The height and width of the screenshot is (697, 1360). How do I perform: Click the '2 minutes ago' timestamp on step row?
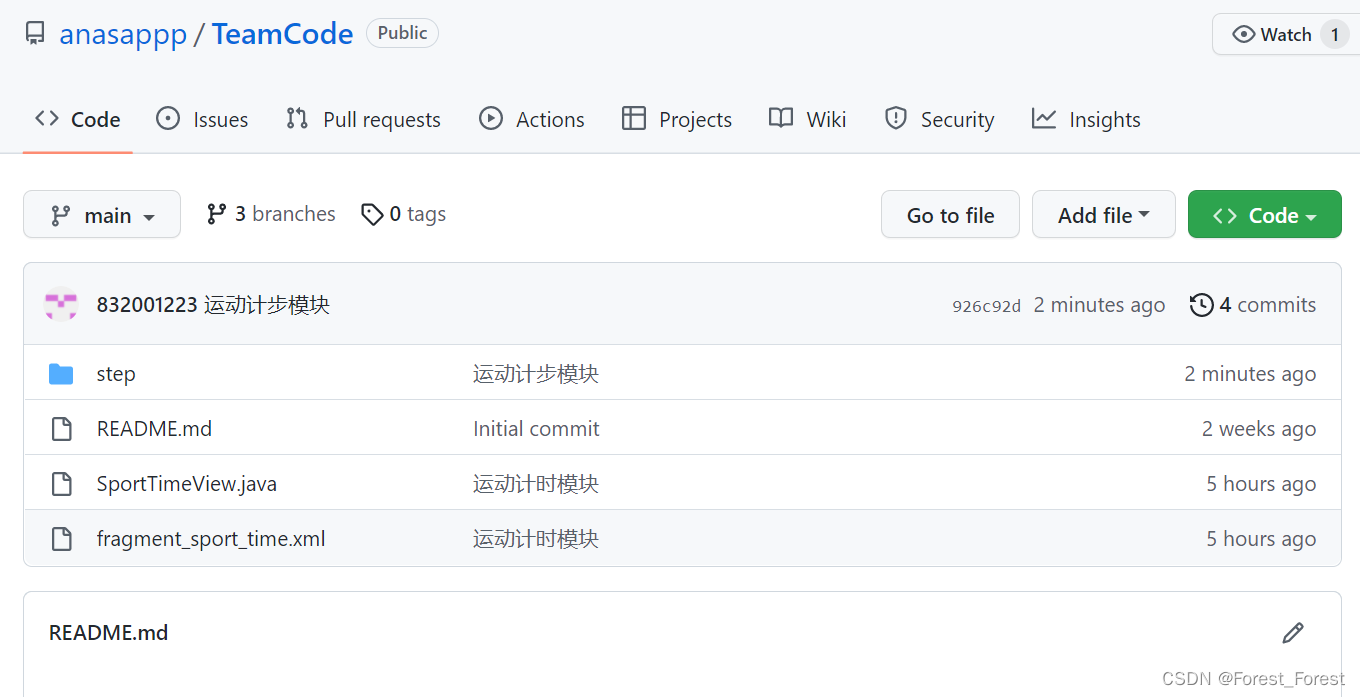(1250, 374)
